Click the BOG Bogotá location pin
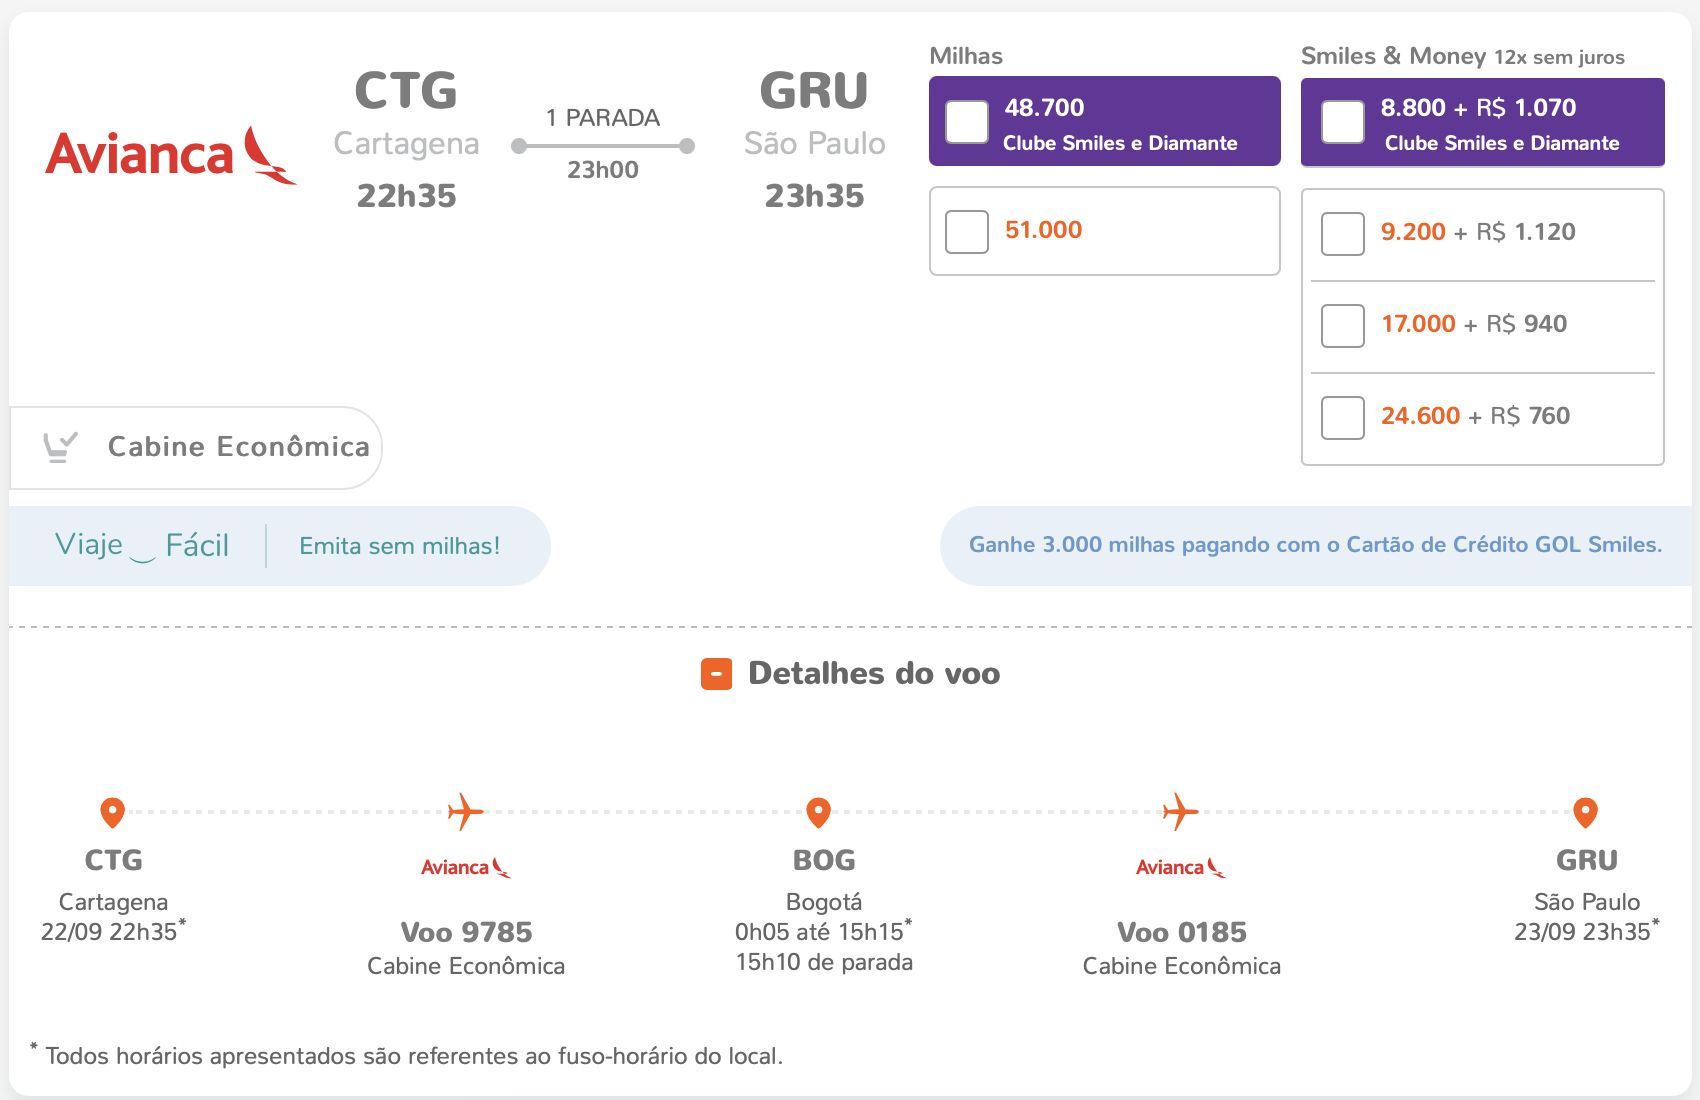 818,812
